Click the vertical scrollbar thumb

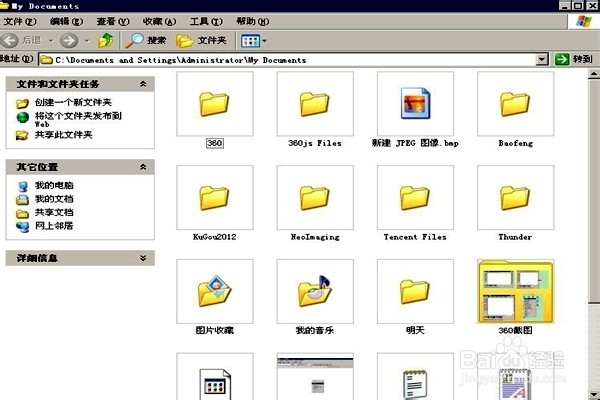click(594, 190)
